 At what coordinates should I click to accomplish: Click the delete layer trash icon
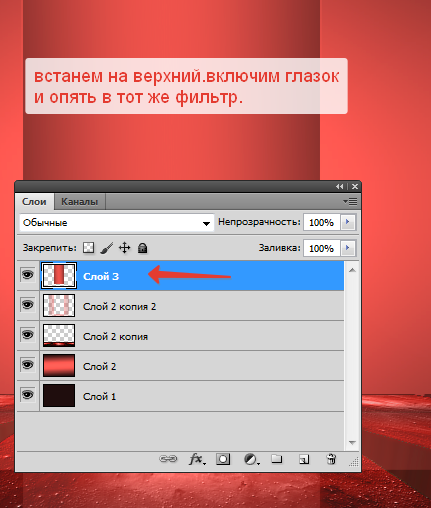click(x=331, y=459)
